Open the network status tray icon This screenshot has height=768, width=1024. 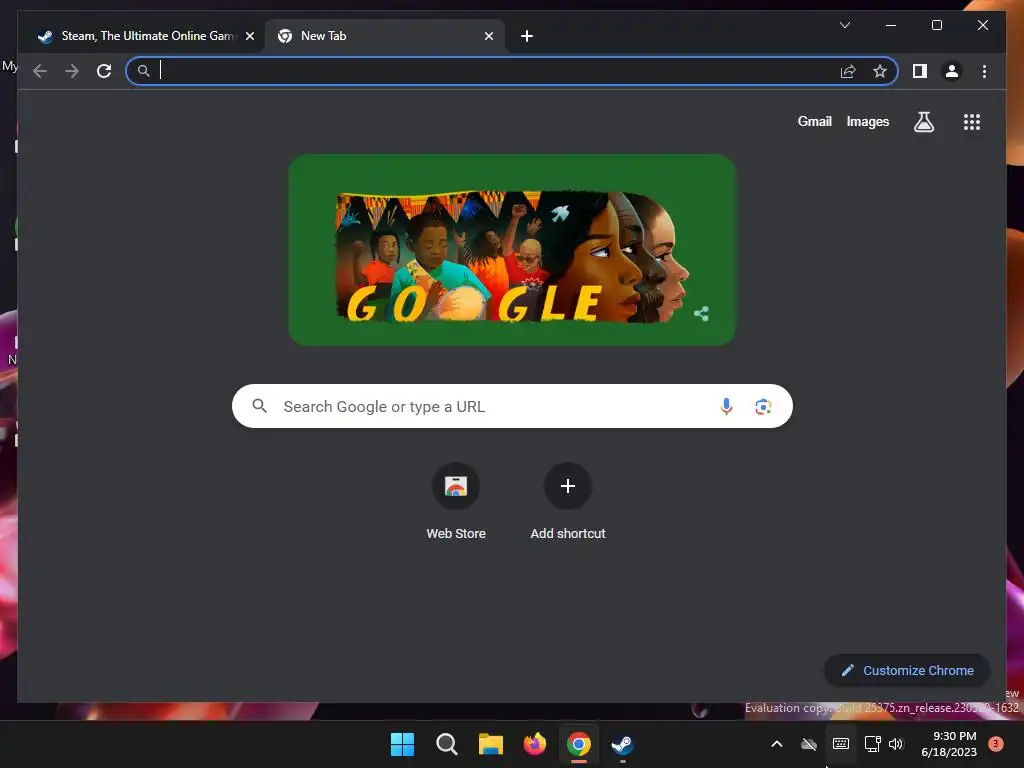[872, 744]
